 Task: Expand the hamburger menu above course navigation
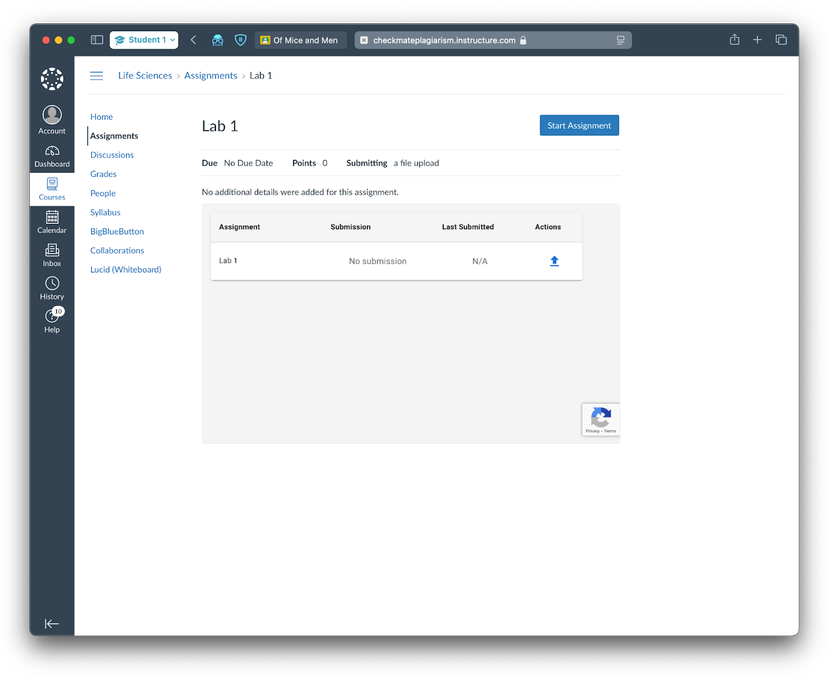point(96,75)
